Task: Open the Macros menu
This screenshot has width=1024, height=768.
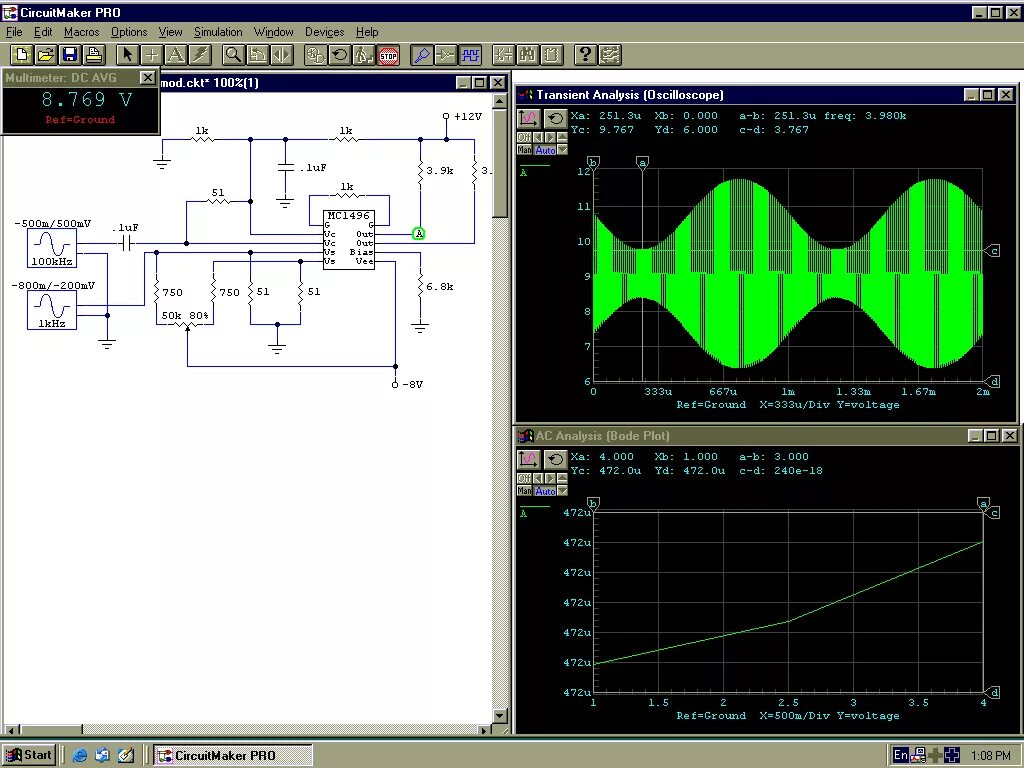Action: coord(82,32)
